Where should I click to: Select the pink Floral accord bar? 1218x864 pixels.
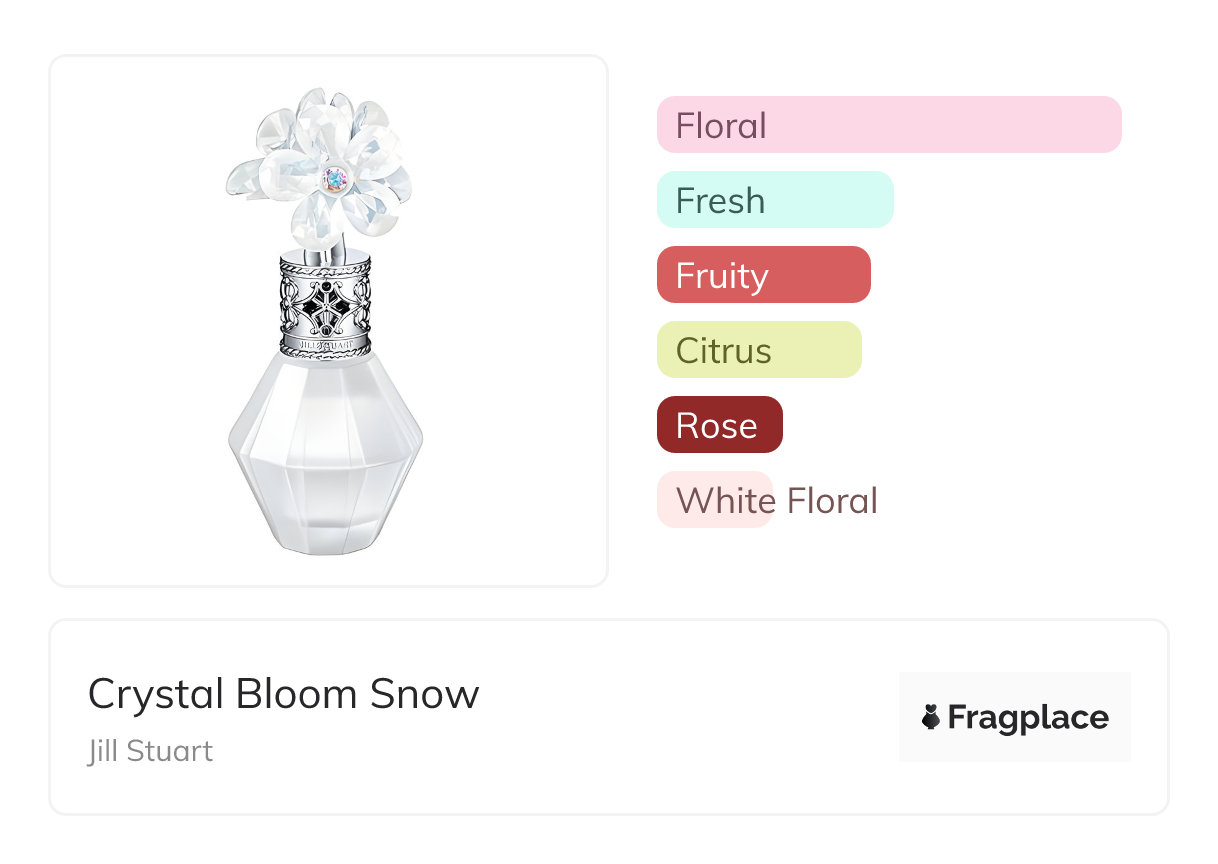tap(888, 125)
